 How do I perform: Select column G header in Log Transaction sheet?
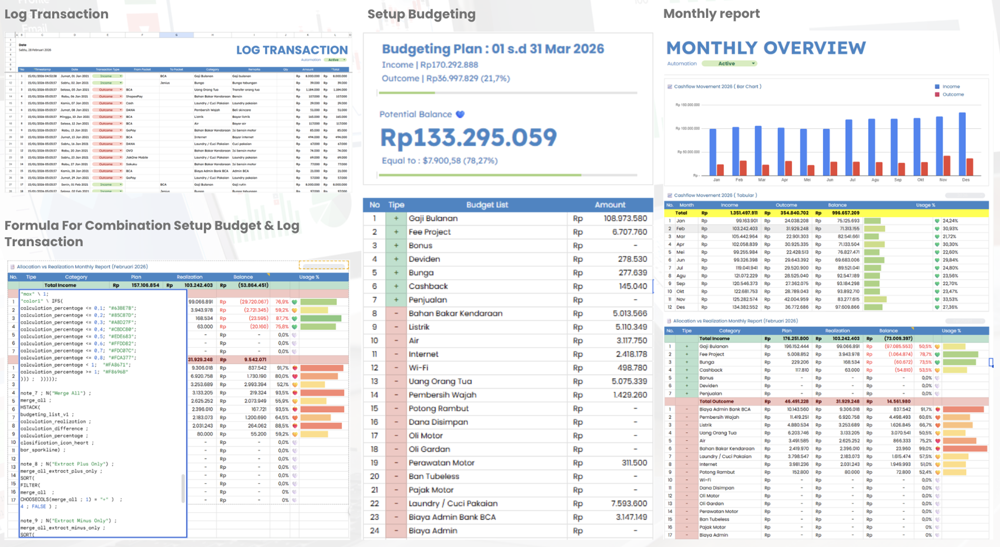(x=176, y=34)
